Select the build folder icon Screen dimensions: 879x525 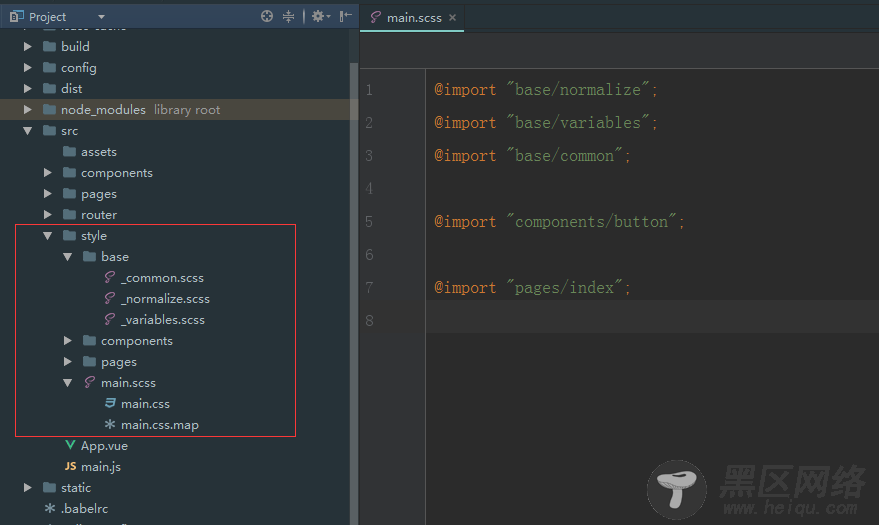[49, 46]
